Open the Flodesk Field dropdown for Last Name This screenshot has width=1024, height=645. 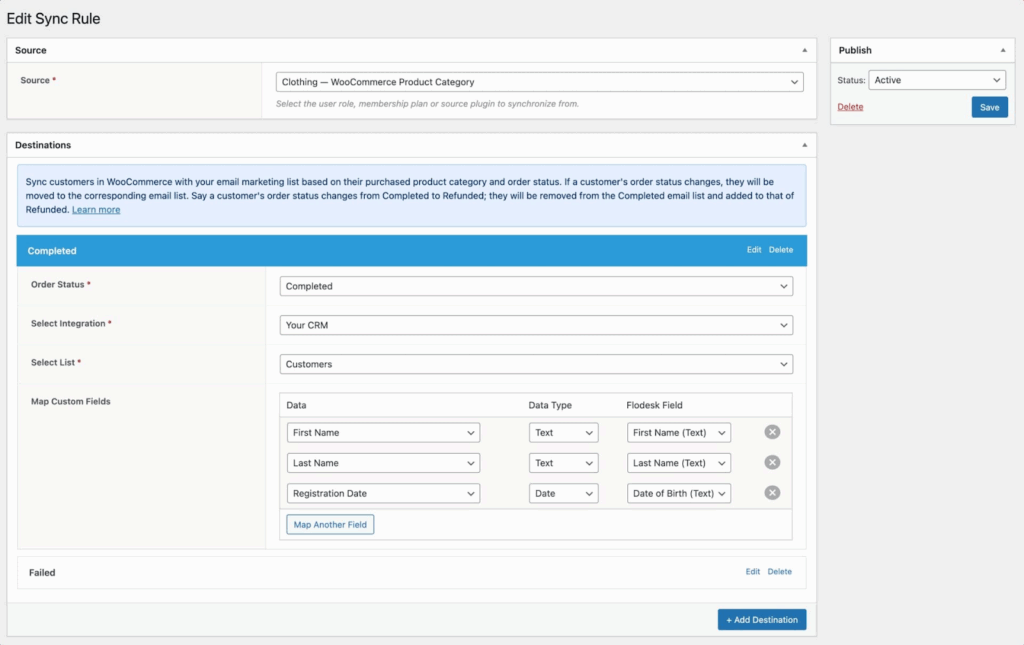point(679,462)
